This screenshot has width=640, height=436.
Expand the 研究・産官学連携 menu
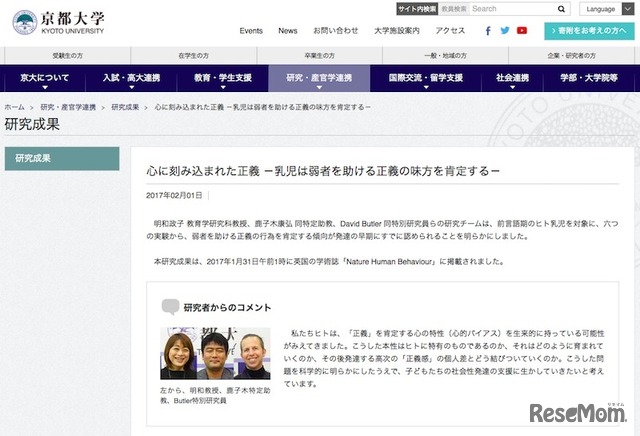(319, 78)
